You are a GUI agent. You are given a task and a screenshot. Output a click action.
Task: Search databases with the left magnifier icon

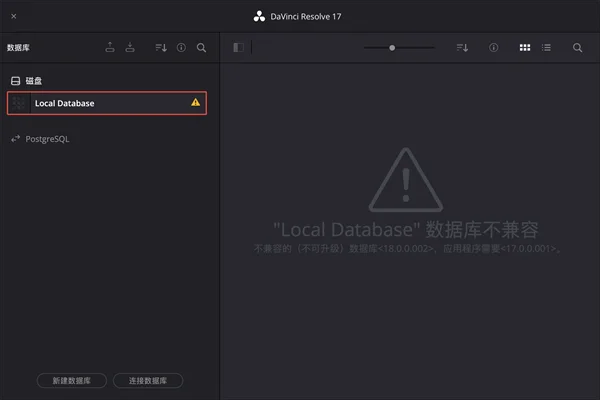click(x=201, y=47)
